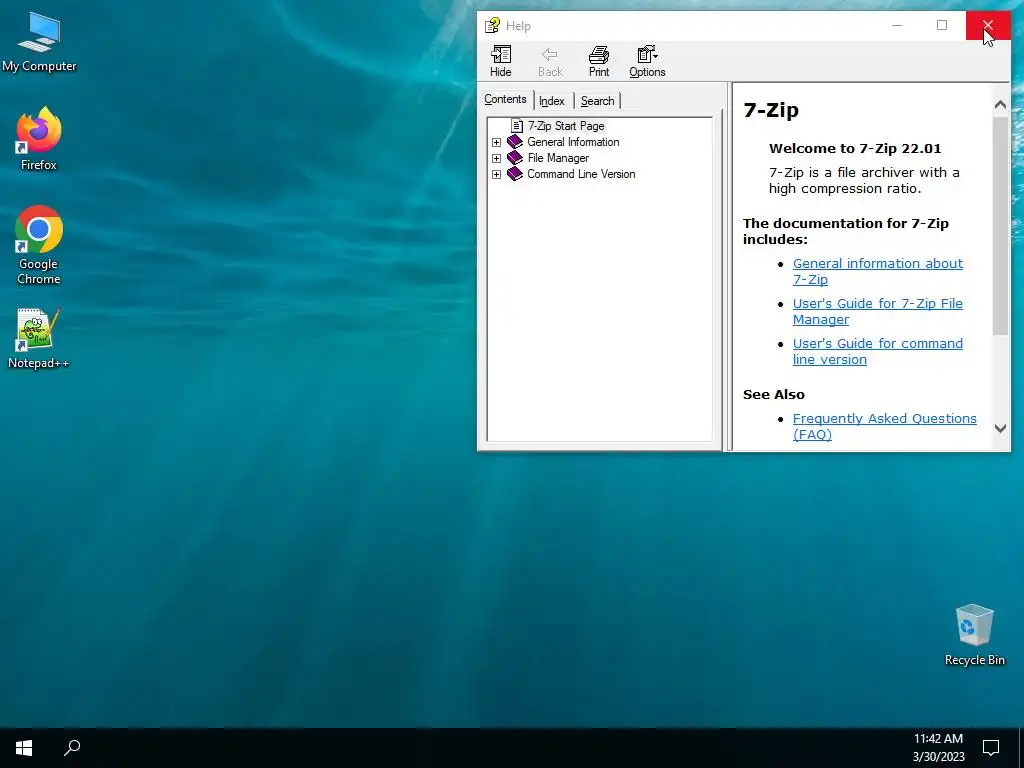
Task: Open General information about 7-Zip link
Action: (878, 271)
